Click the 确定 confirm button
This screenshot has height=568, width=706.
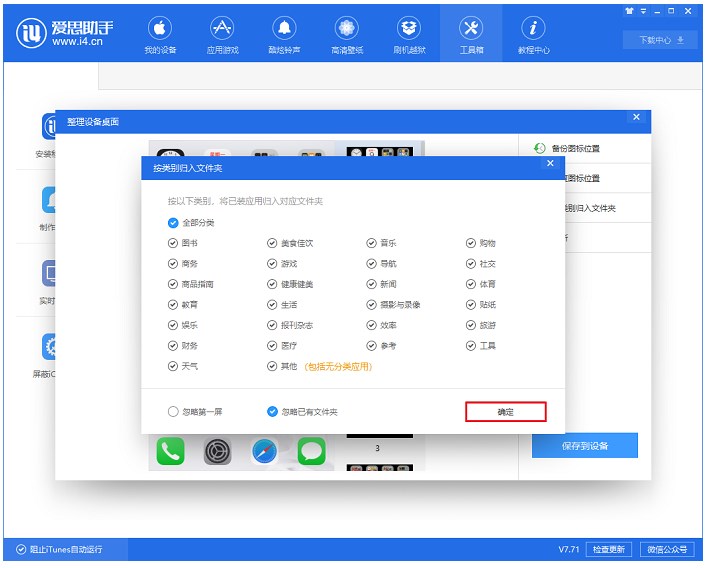click(x=506, y=412)
